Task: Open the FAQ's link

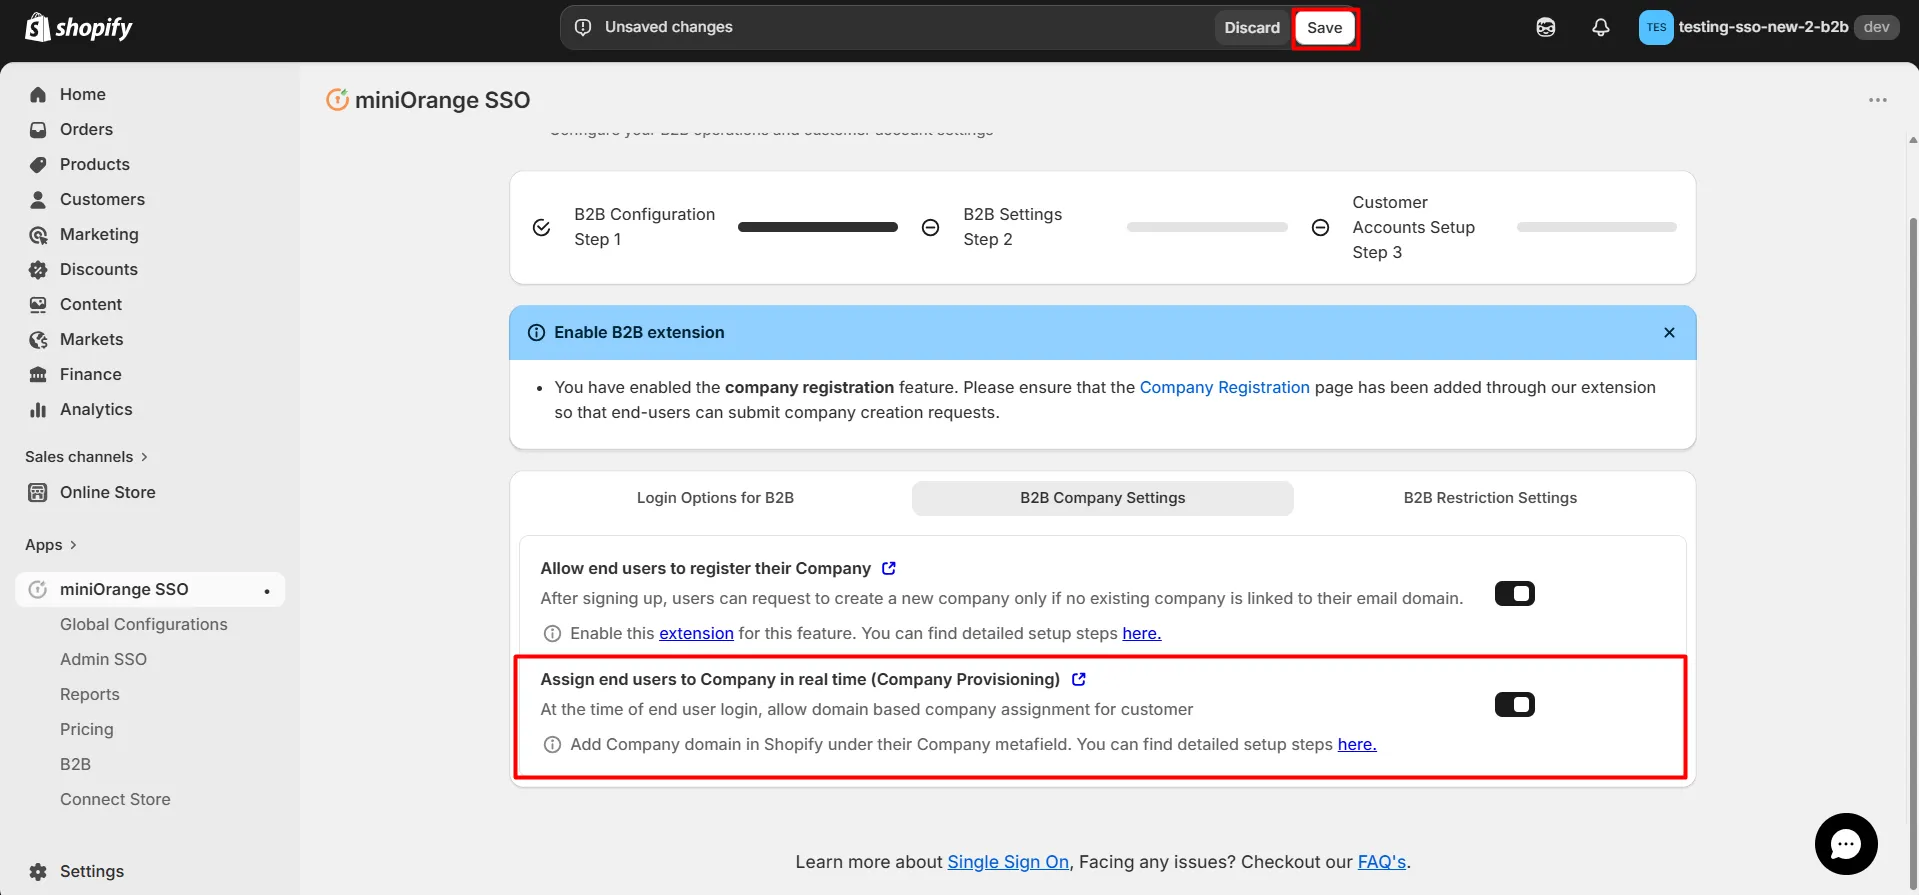Action: point(1382,862)
